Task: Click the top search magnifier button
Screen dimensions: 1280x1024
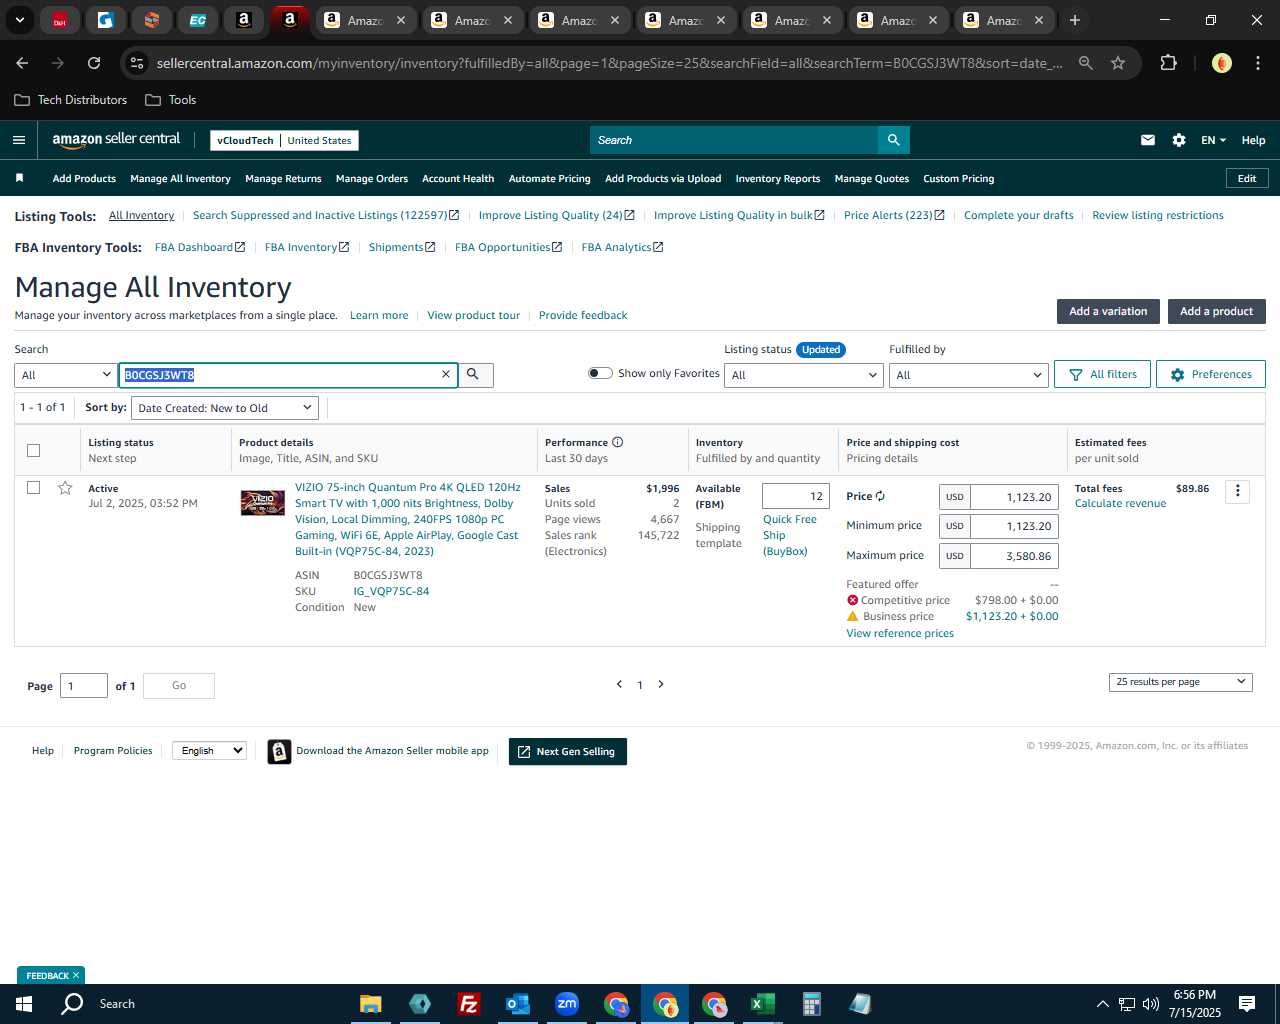Action: [893, 140]
